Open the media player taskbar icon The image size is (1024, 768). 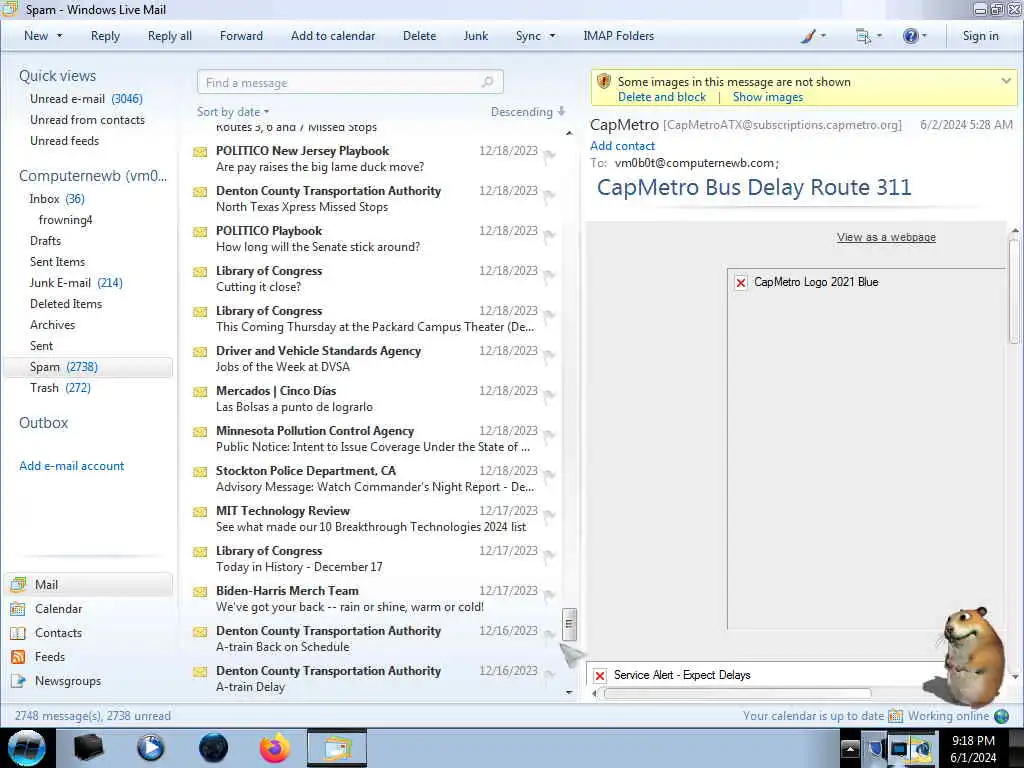click(151, 748)
